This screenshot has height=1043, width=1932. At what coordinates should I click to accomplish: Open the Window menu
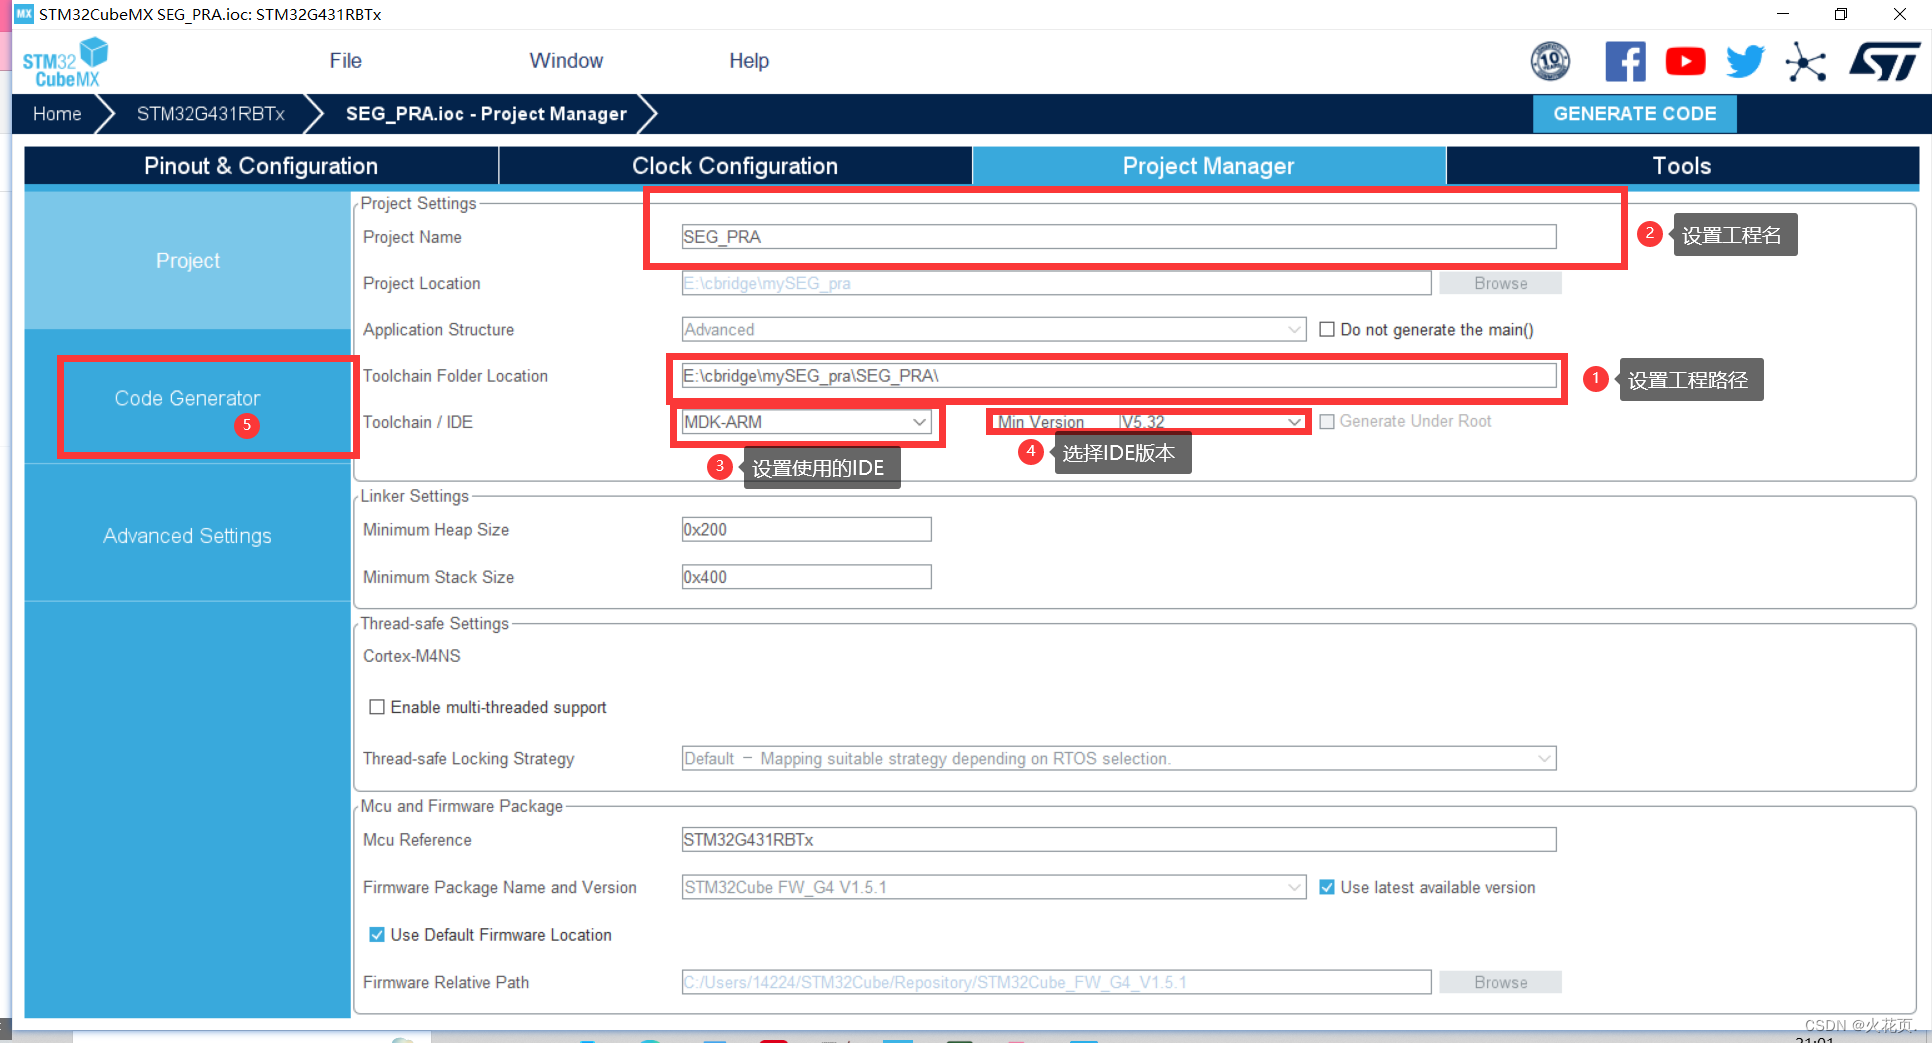click(x=566, y=61)
